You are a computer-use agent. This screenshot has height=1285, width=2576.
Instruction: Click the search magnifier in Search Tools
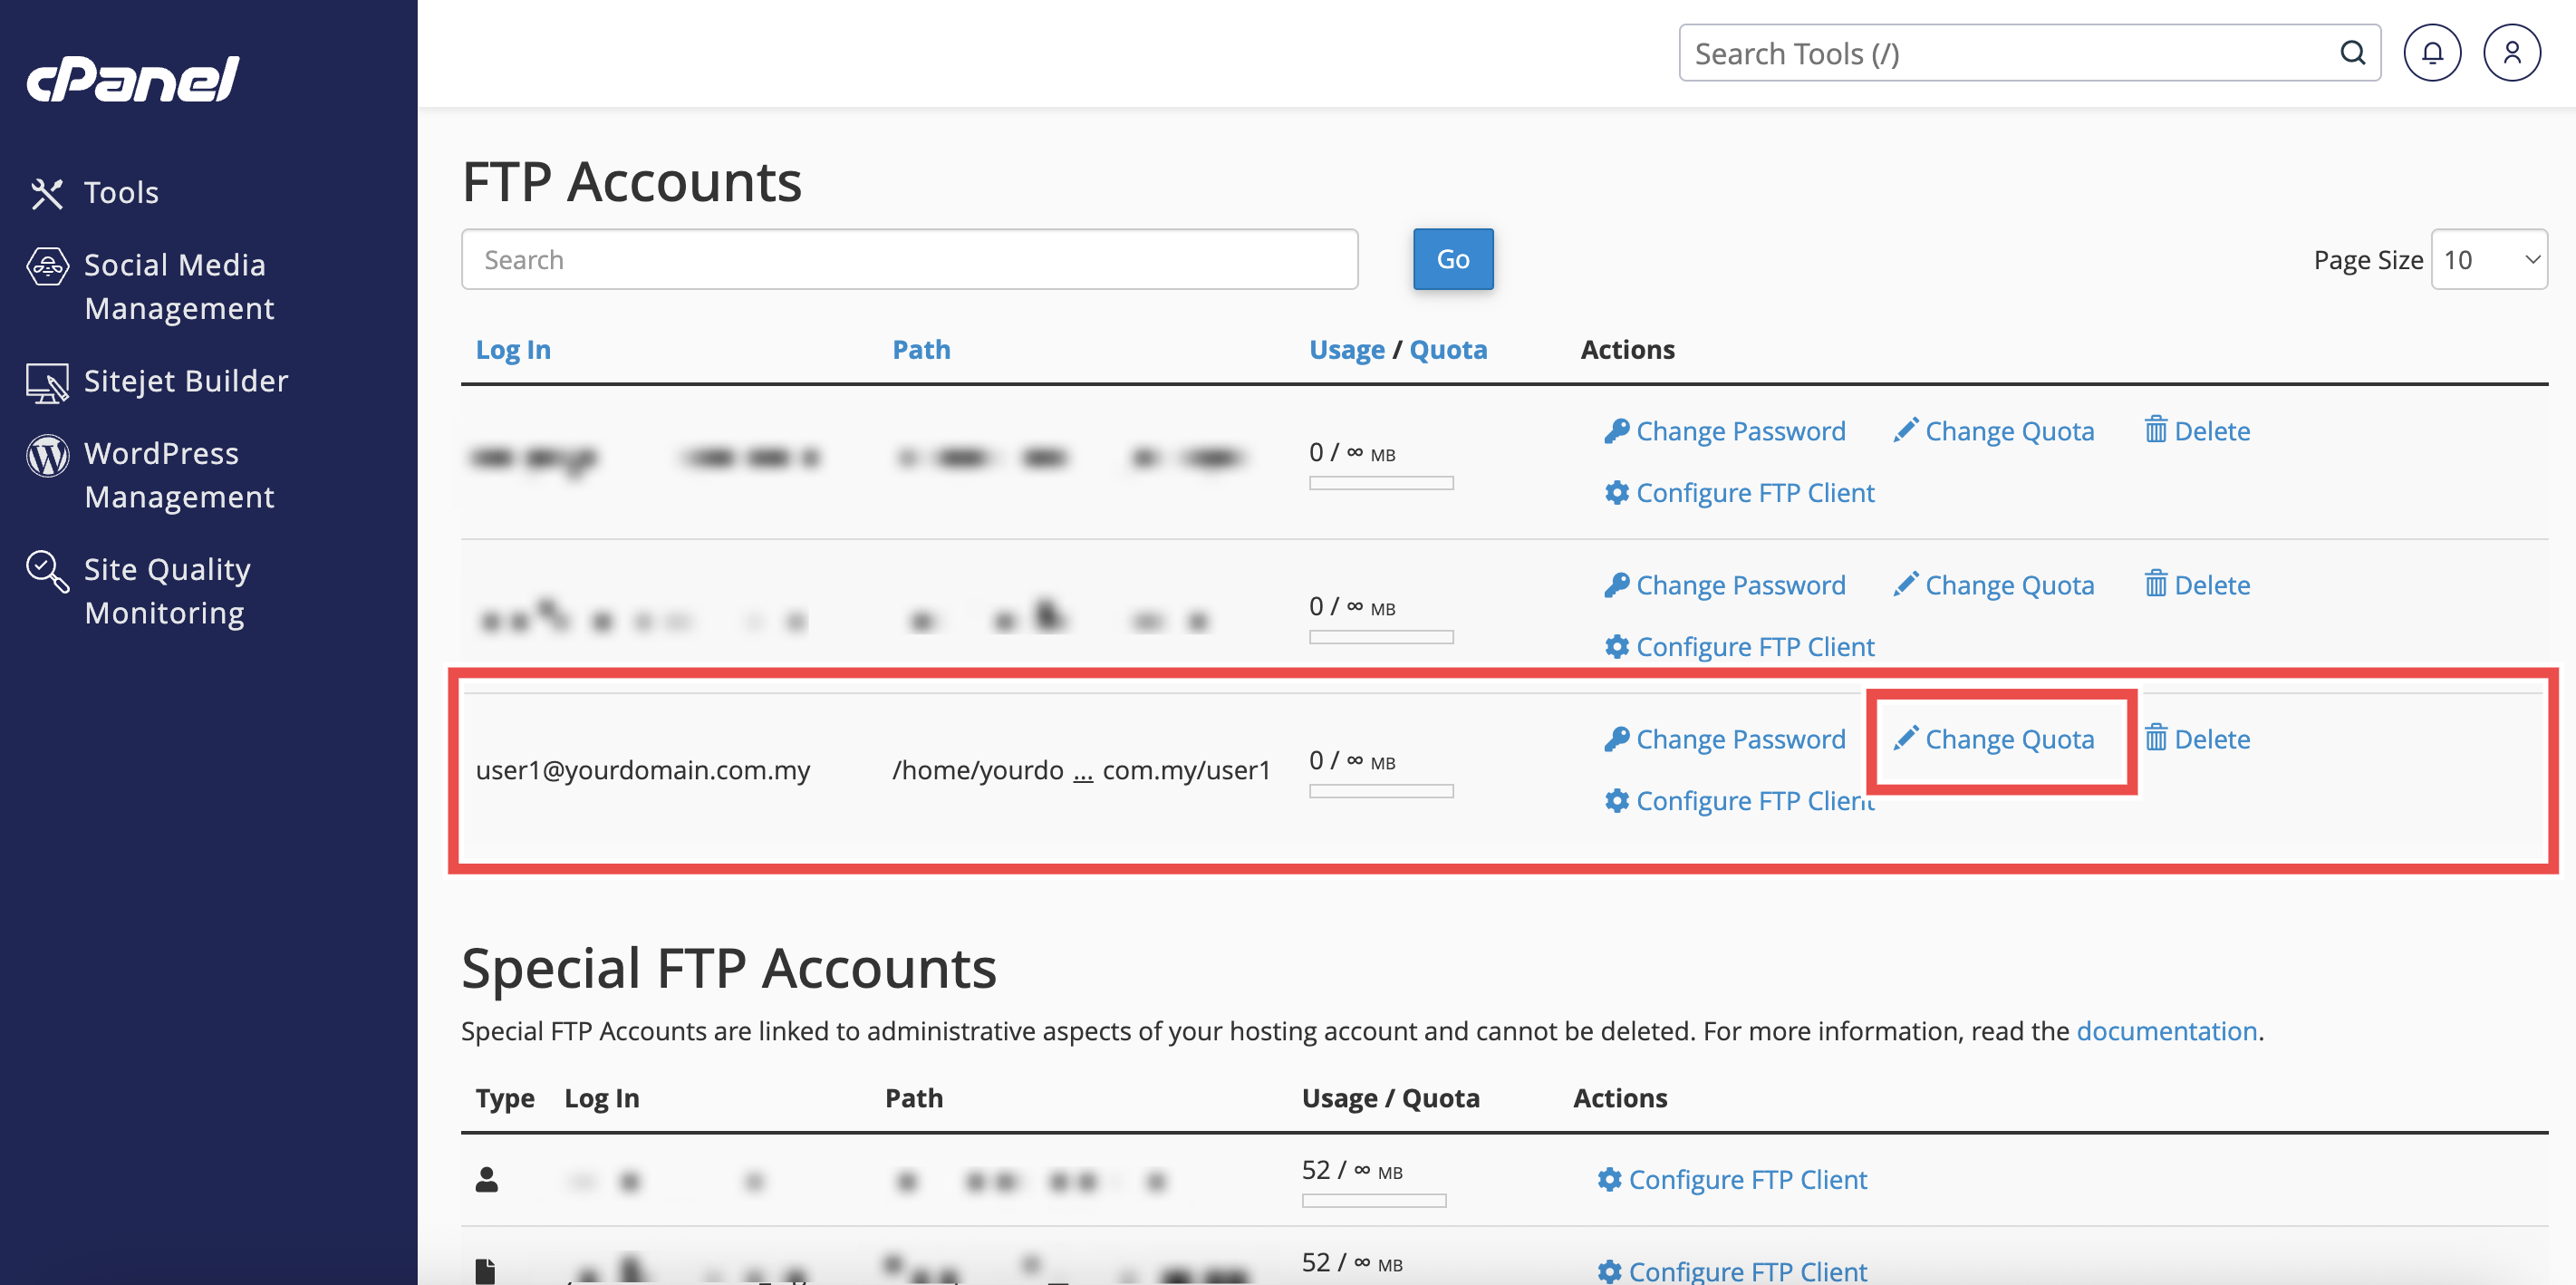click(2352, 53)
